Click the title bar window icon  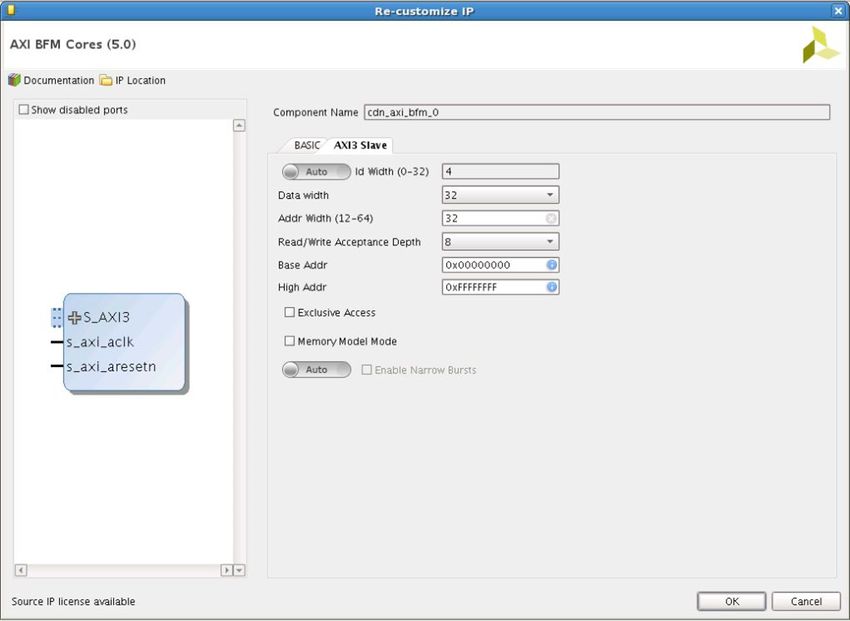coord(10,10)
